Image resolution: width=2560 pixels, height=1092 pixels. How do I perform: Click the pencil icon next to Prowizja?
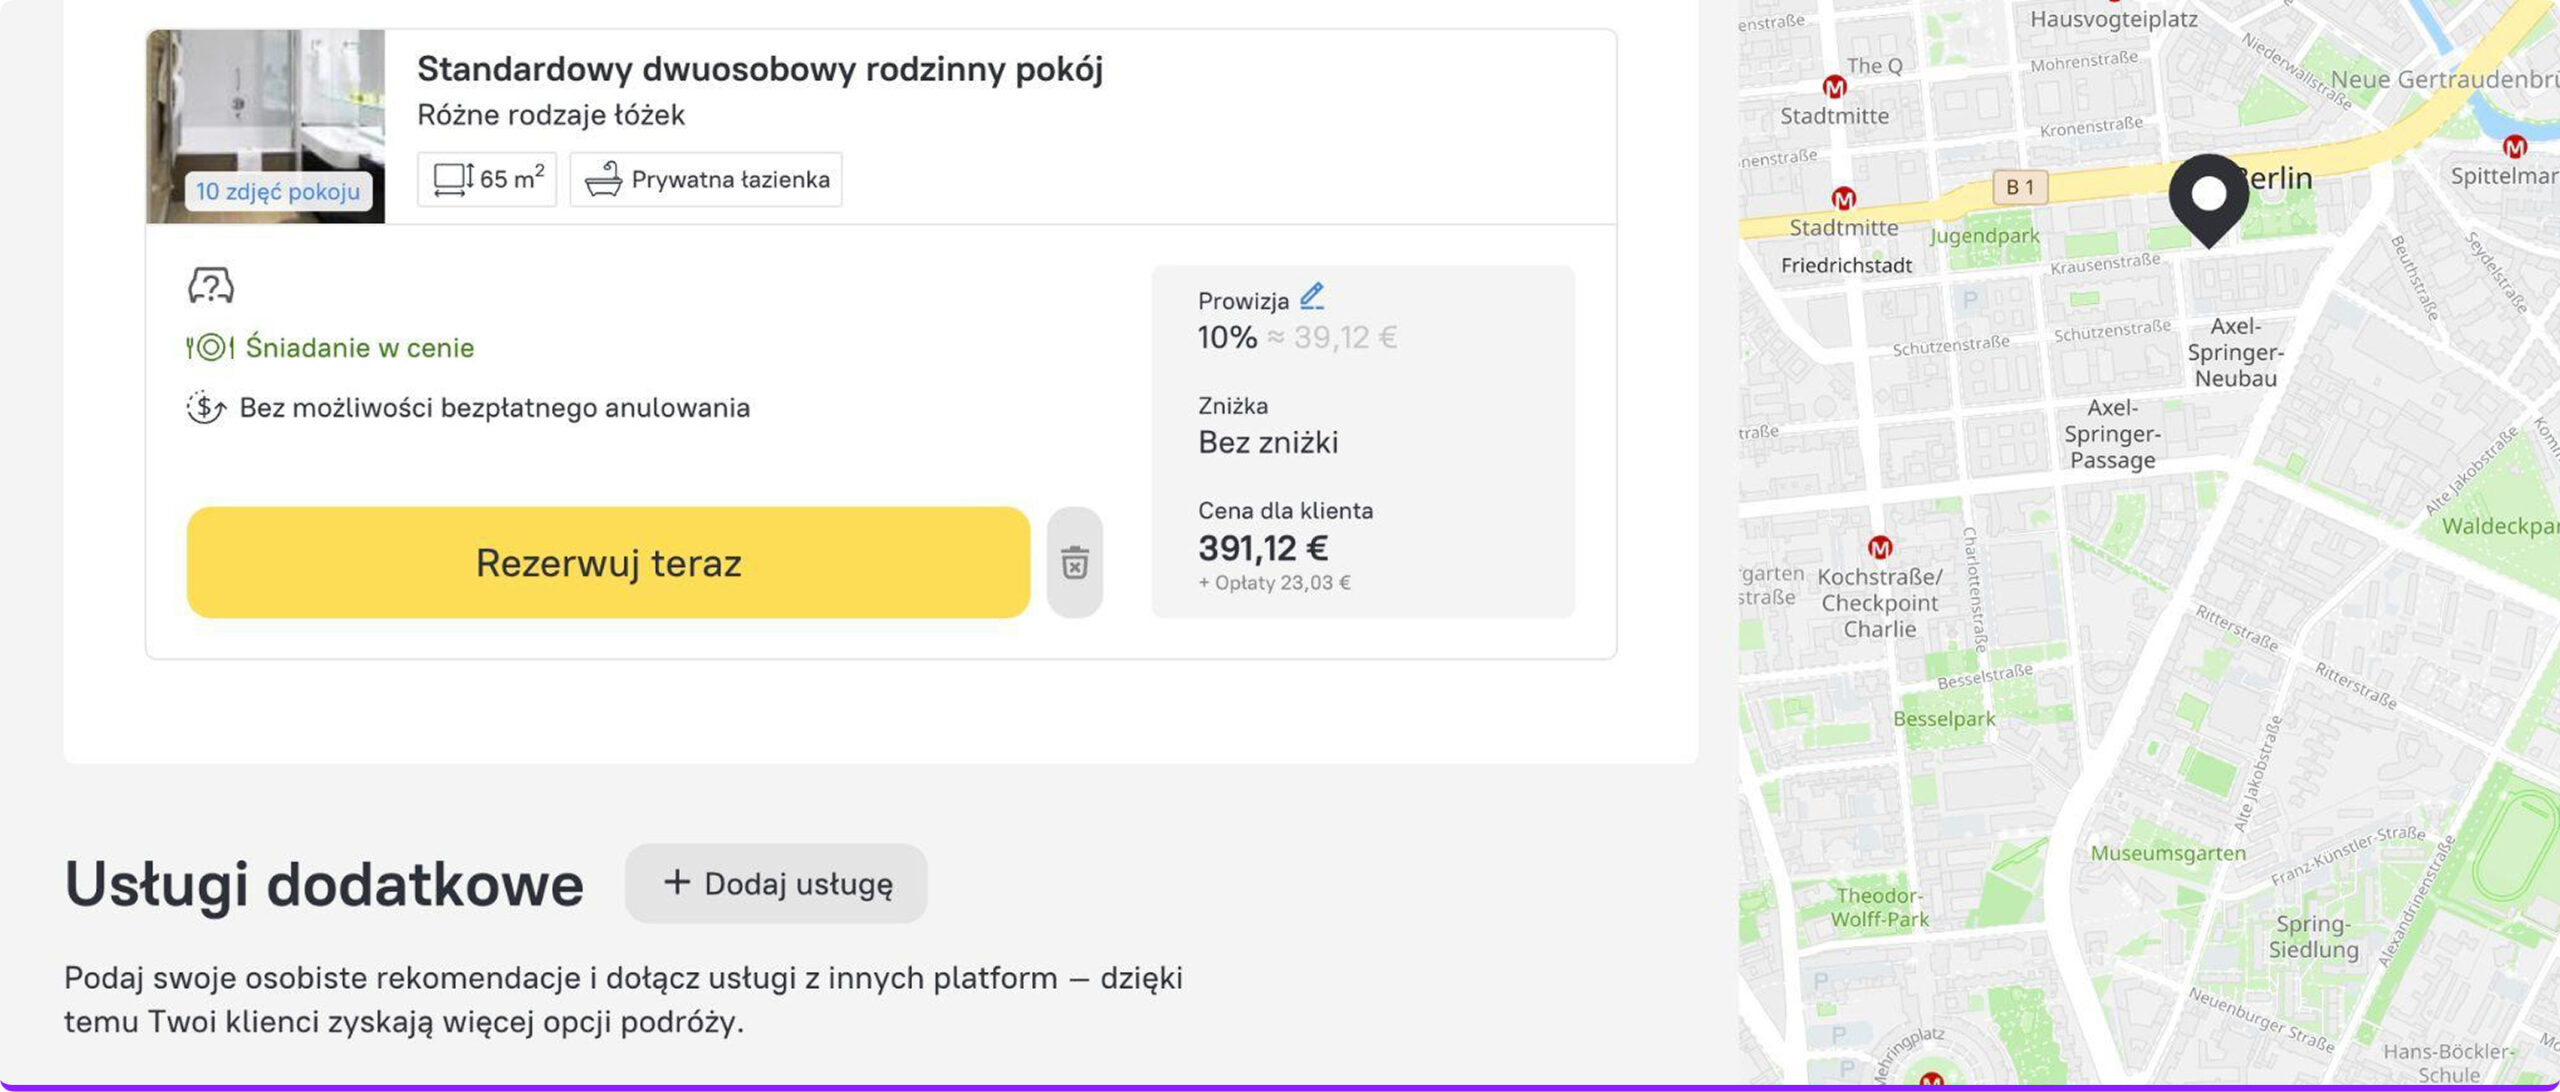coord(1312,297)
